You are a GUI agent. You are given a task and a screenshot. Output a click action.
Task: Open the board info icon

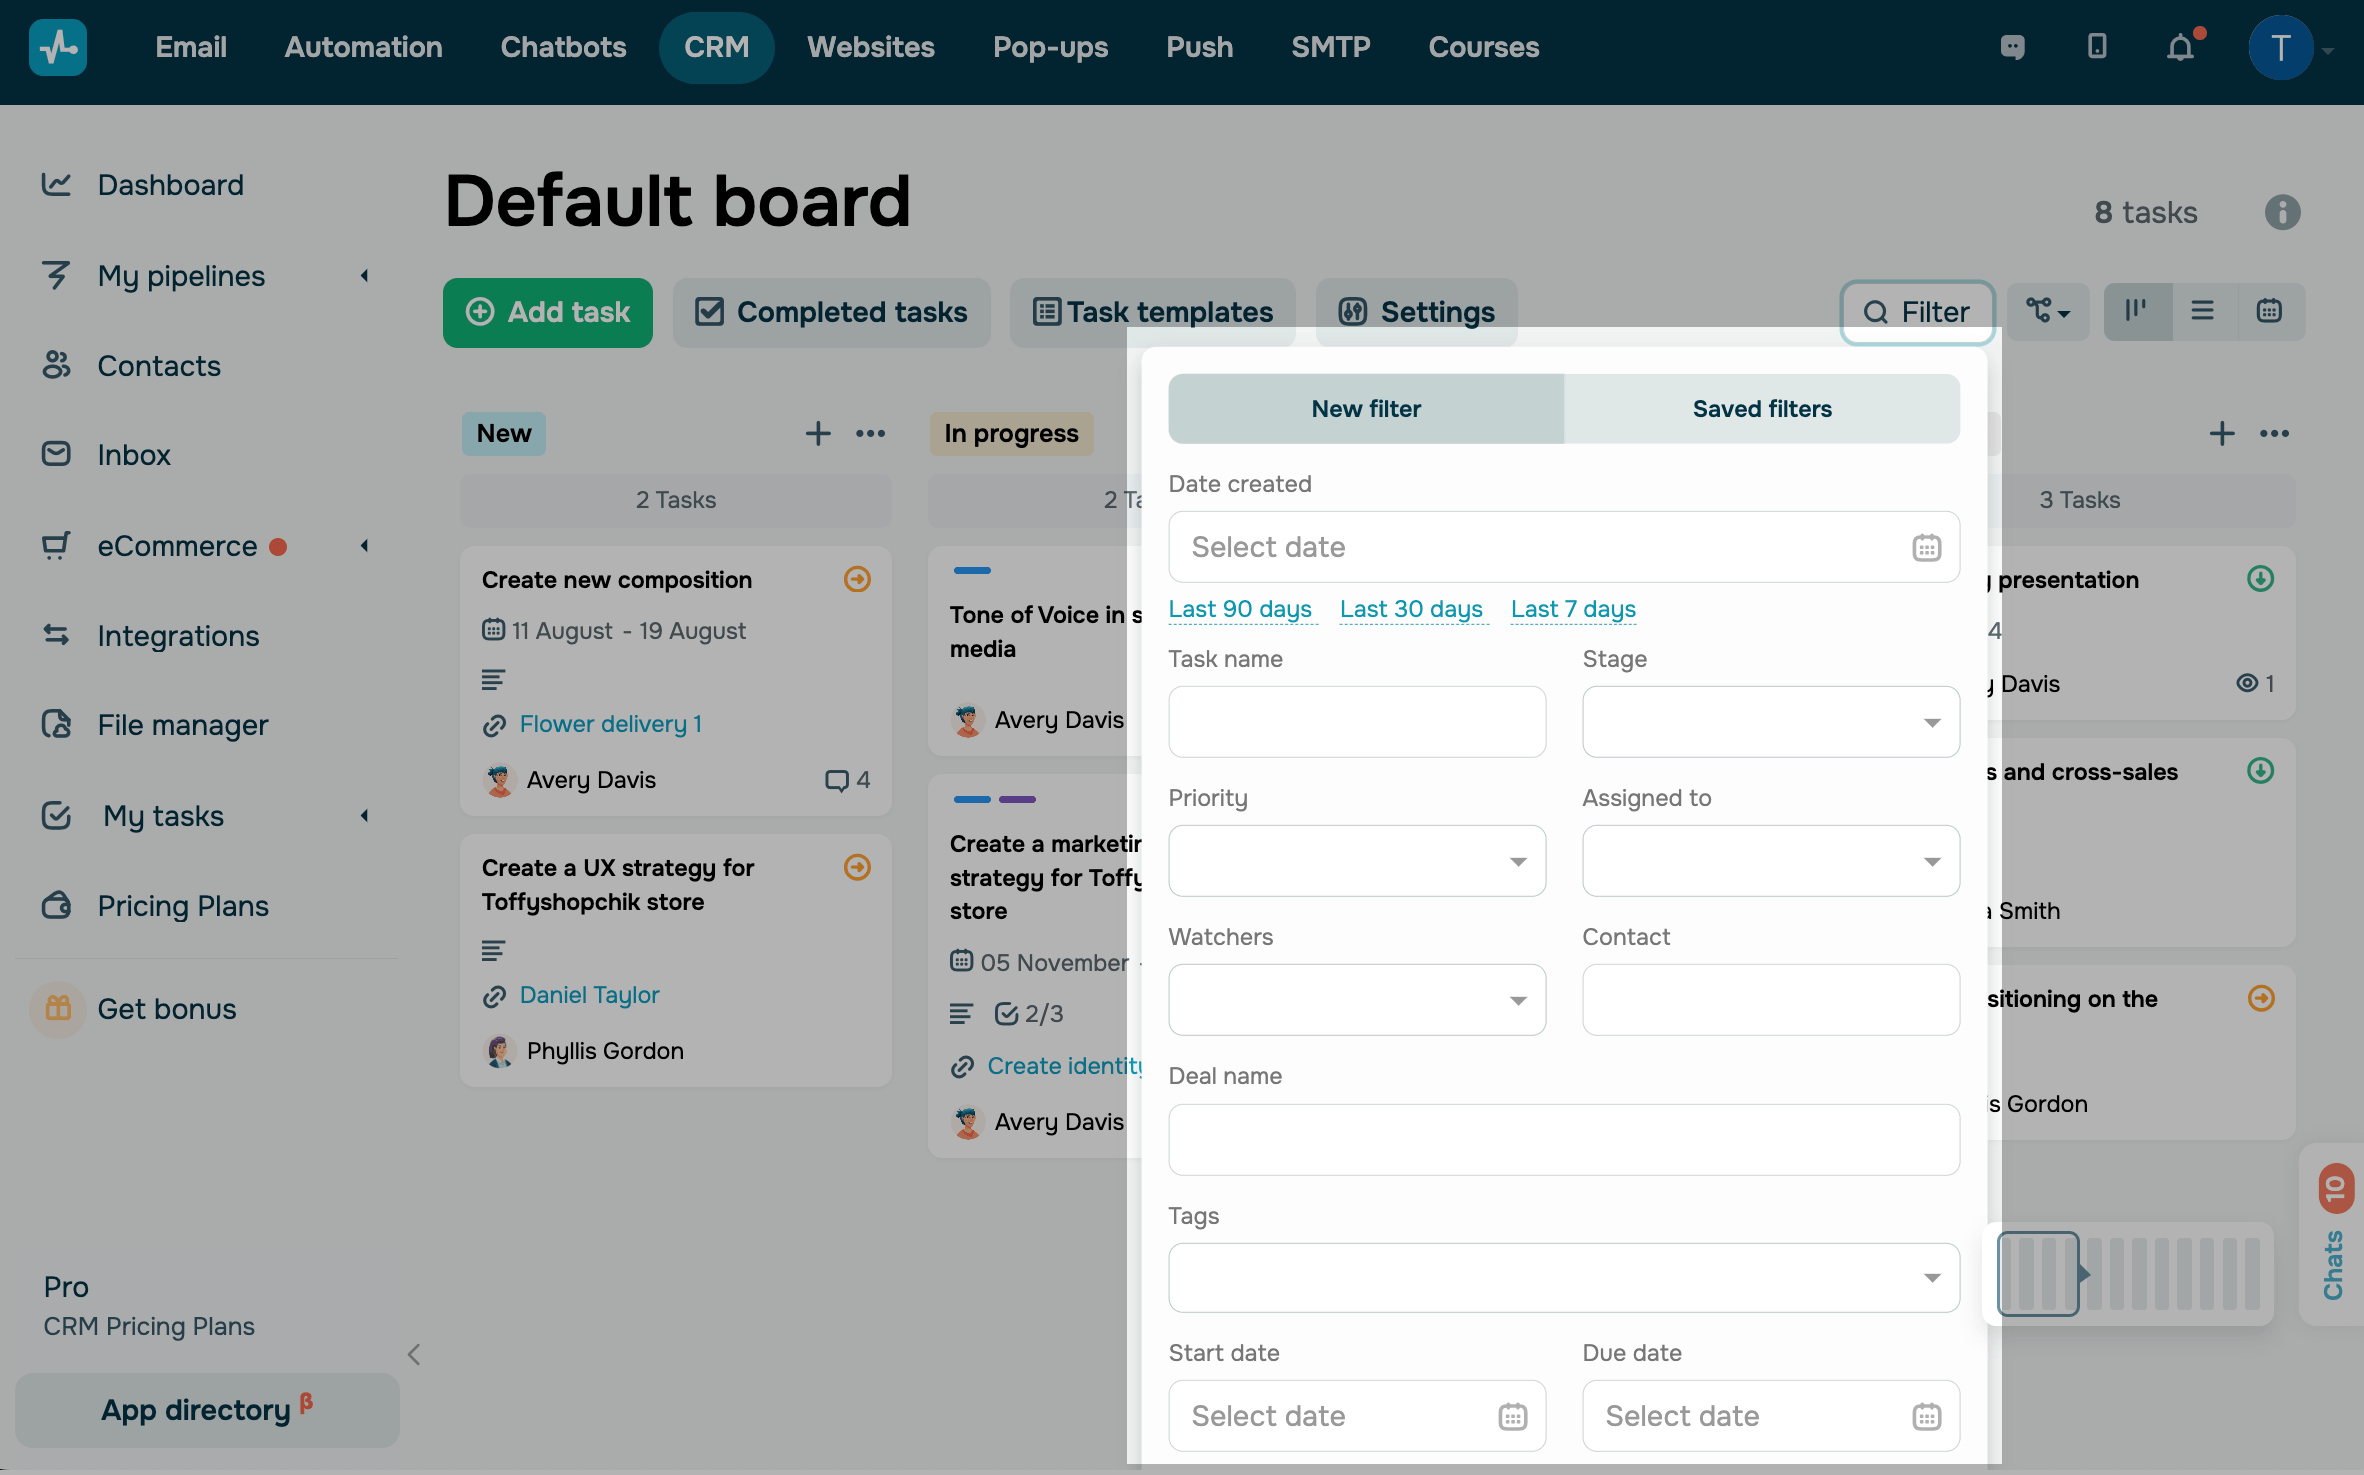point(2282,212)
